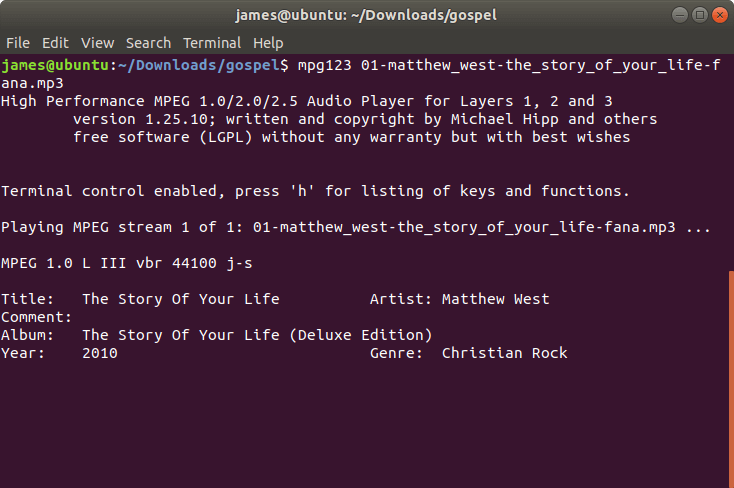Open the Search menu

[148, 43]
